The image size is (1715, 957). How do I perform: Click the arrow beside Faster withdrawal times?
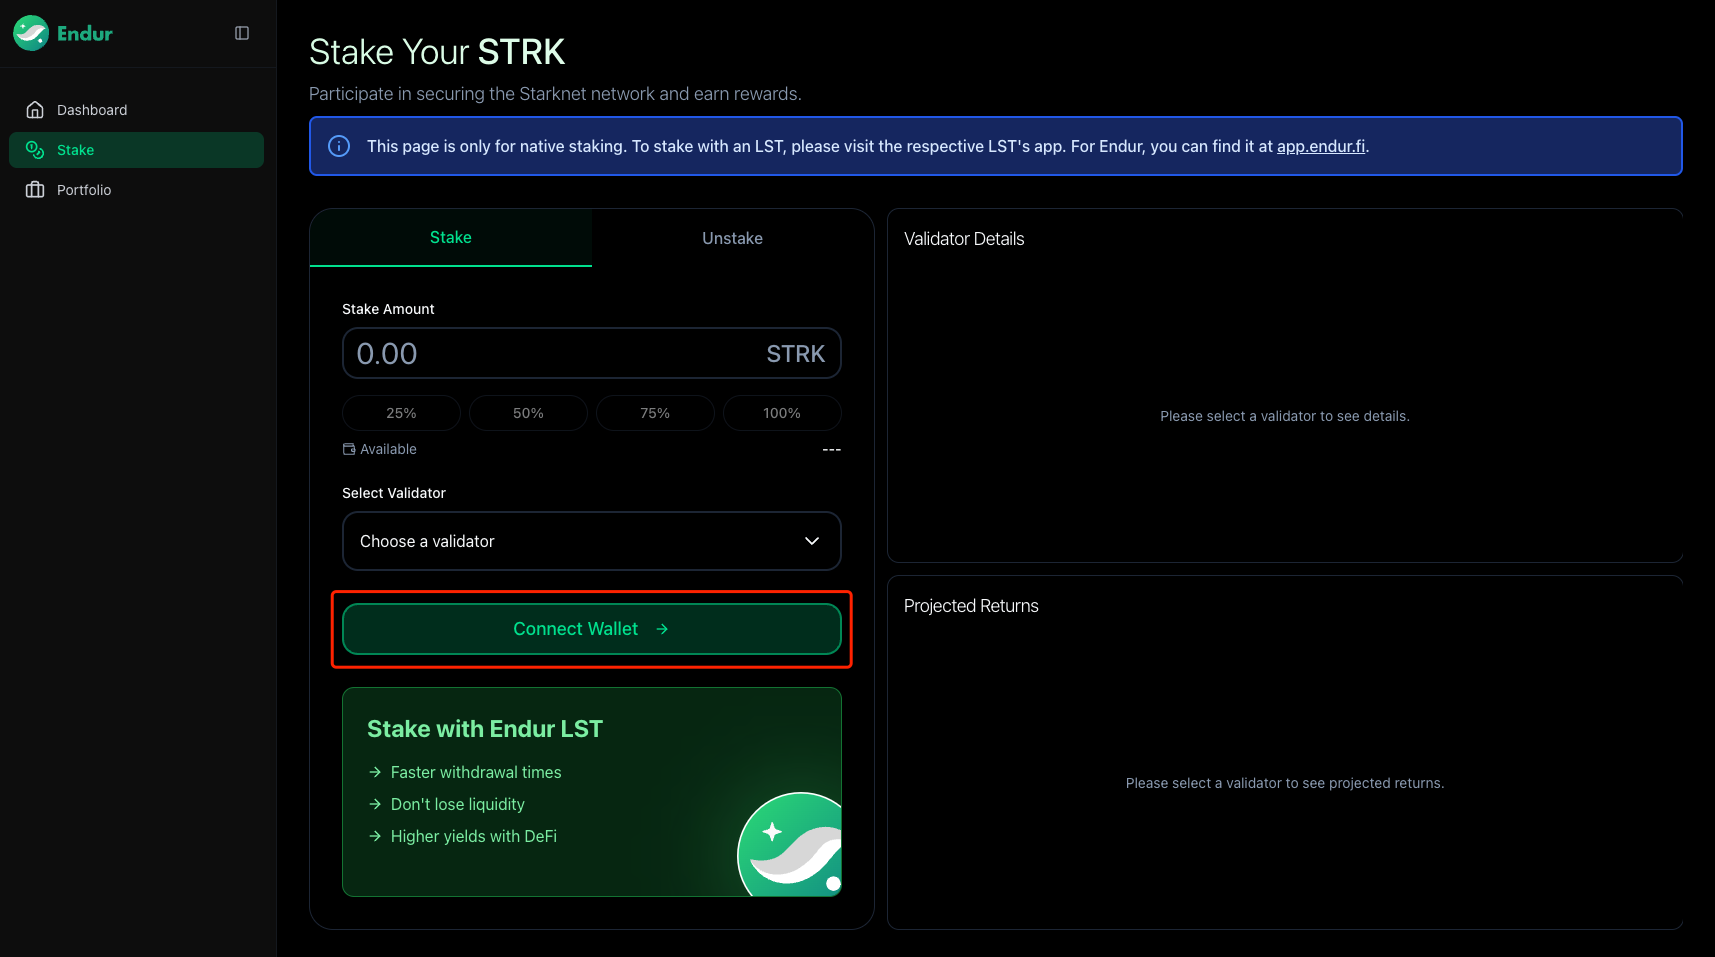[375, 772]
